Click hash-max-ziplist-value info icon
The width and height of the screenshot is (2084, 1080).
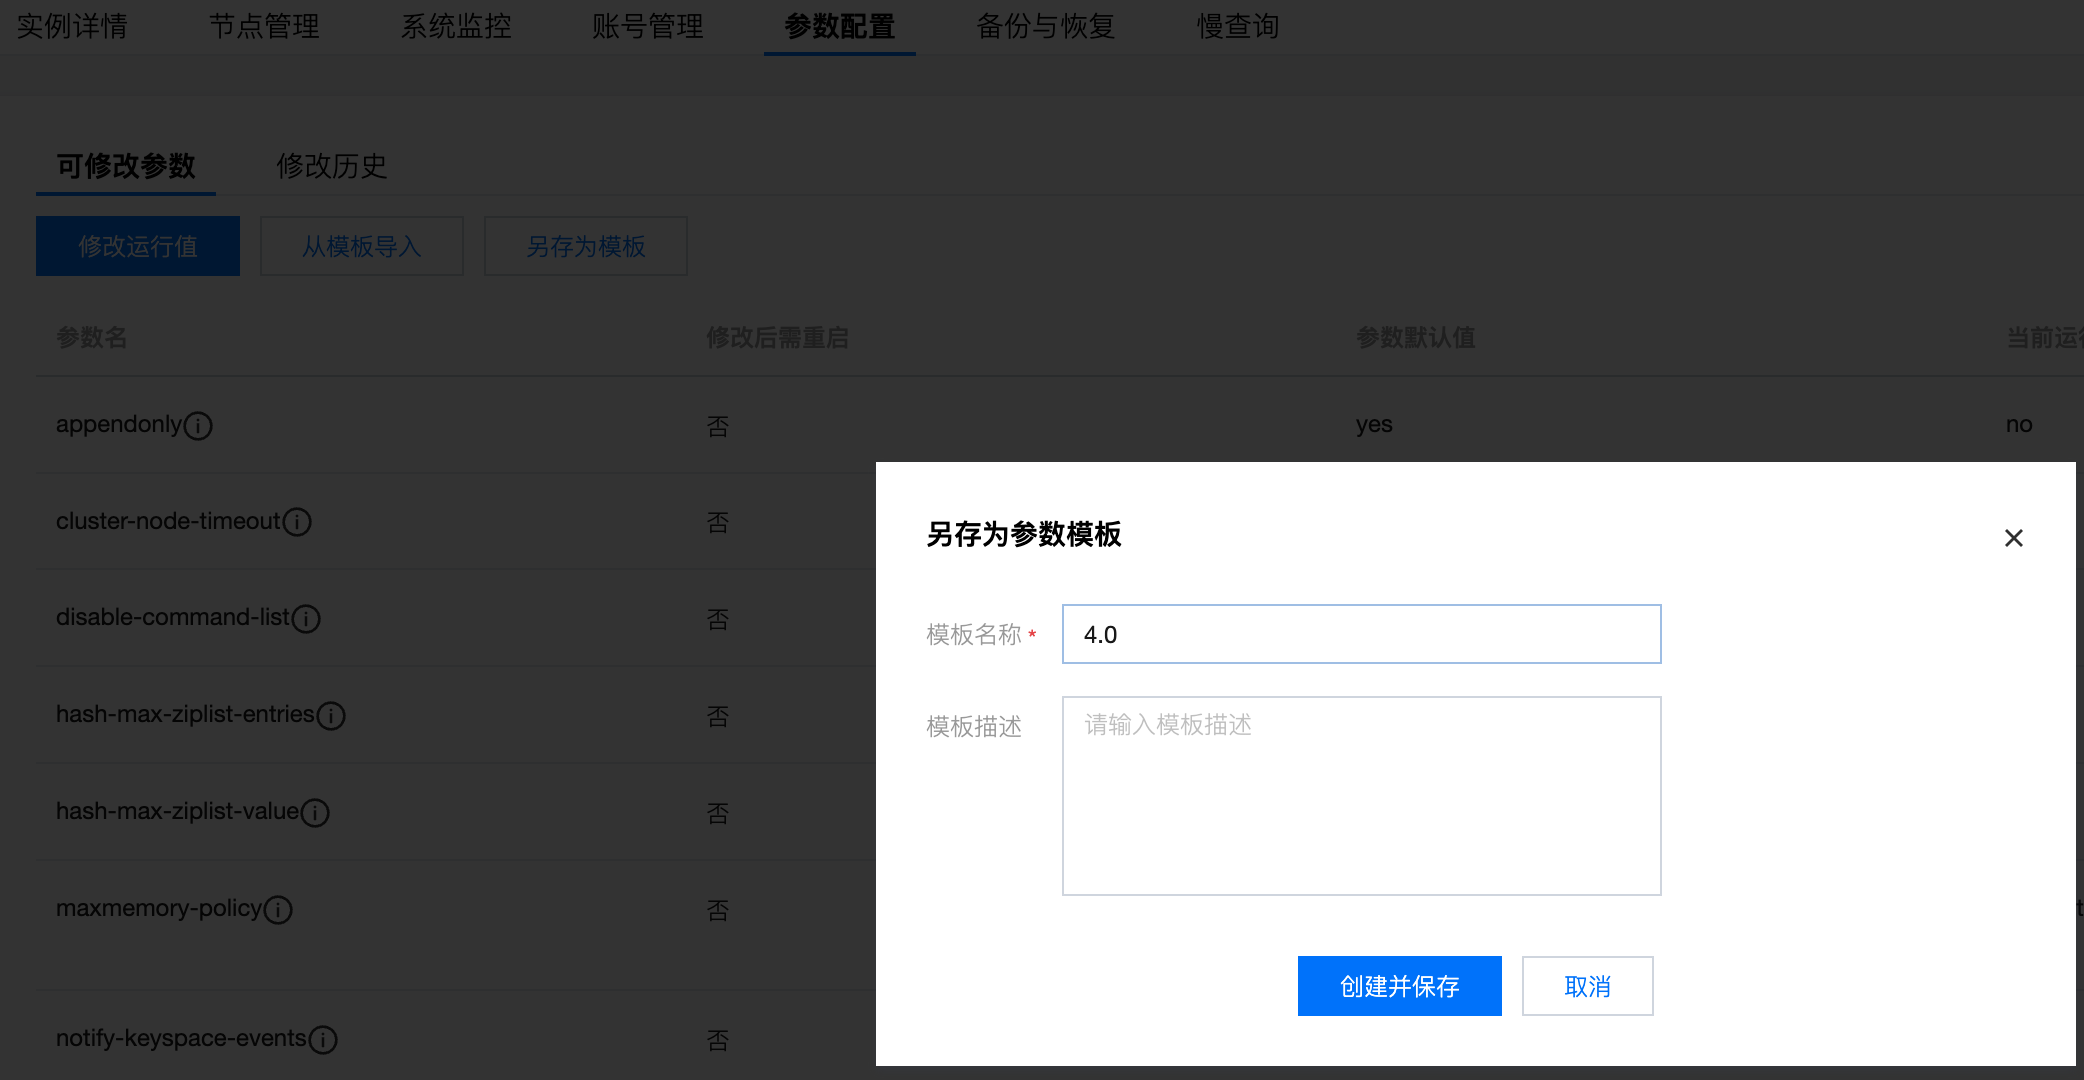coord(315,813)
